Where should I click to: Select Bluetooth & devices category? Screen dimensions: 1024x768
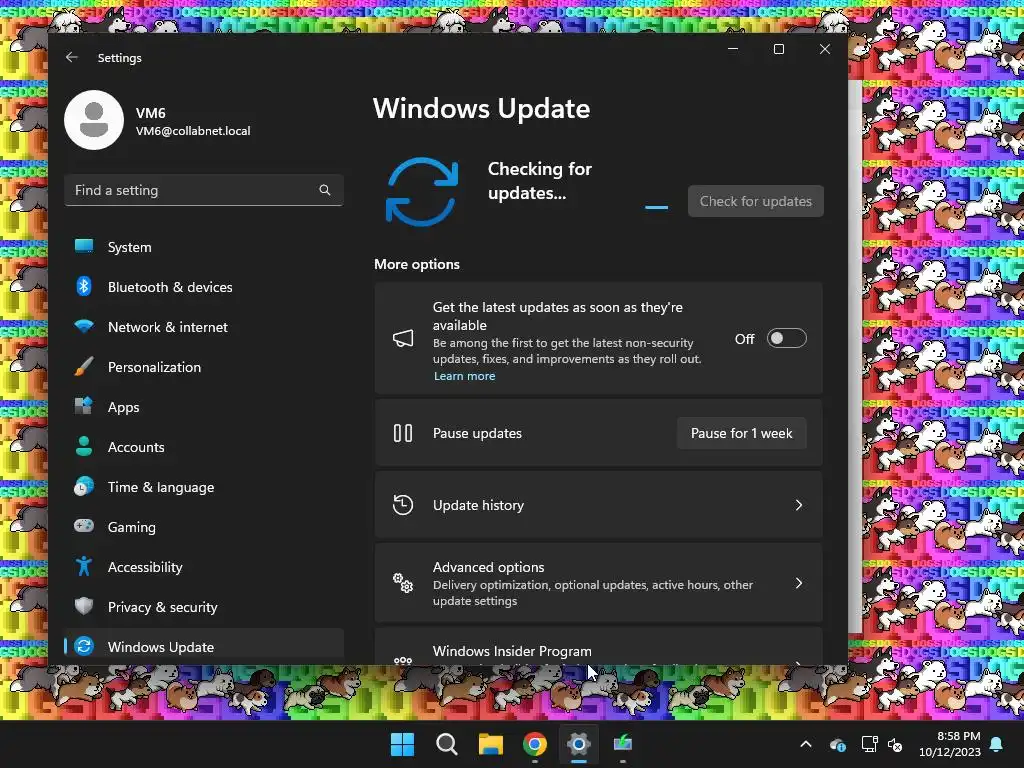point(204,287)
